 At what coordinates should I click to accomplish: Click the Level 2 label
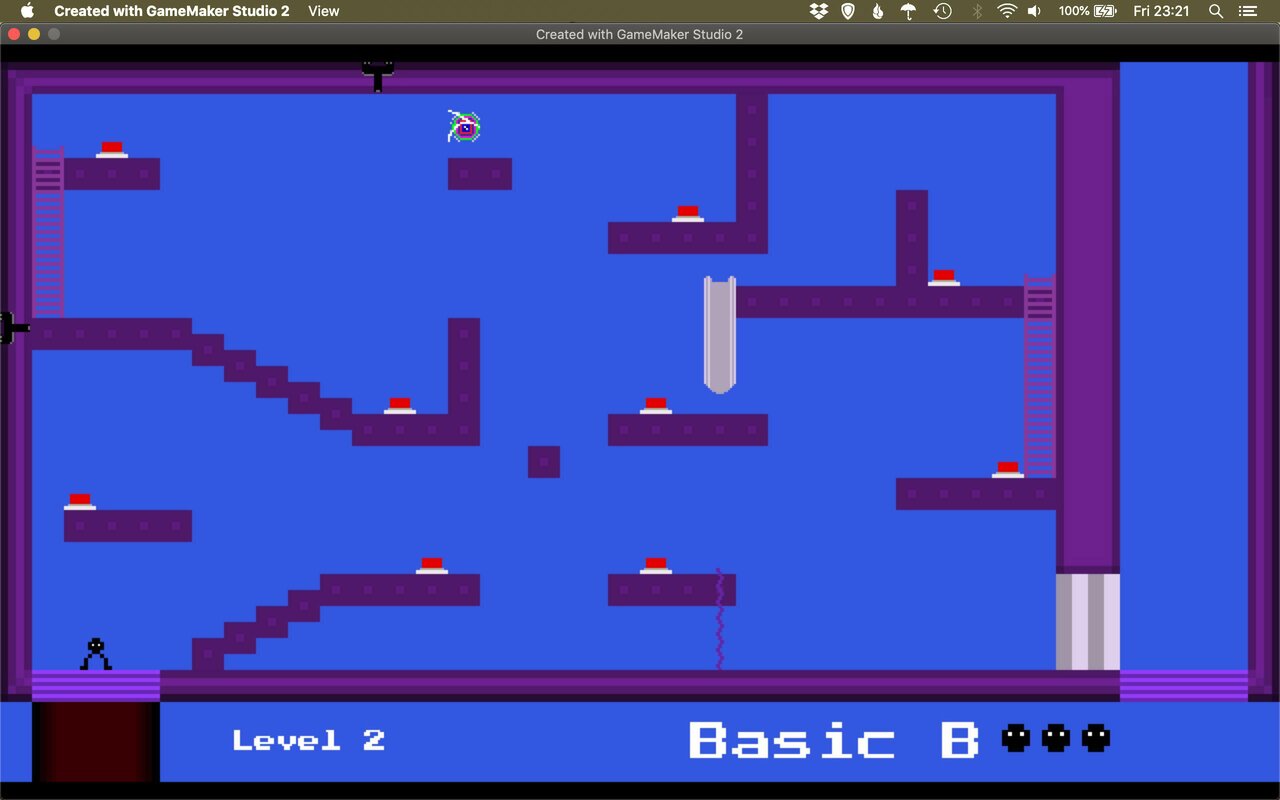(309, 740)
